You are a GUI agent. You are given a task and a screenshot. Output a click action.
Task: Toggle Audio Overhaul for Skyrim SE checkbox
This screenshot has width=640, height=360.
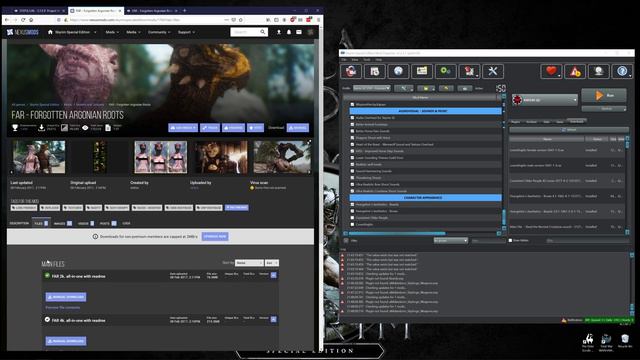[352, 118]
